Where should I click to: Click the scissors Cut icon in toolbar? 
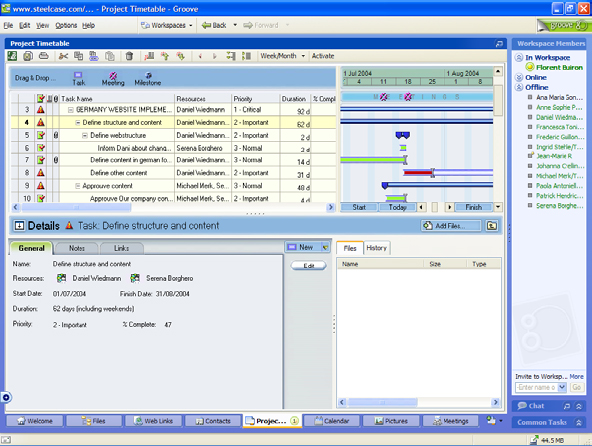tap(63, 56)
